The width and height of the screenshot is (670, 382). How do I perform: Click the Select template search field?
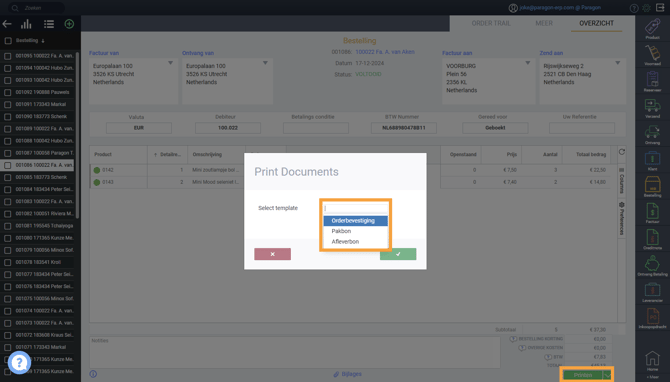pos(356,209)
